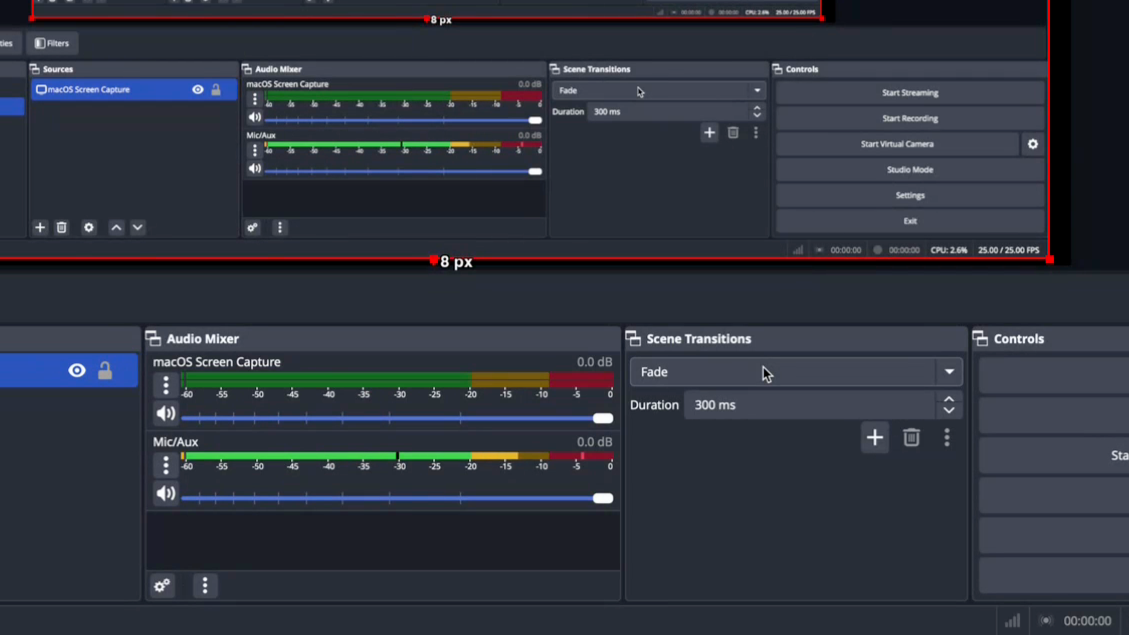Image resolution: width=1129 pixels, height=635 pixels.
Task: Open the Filters button above Sources
Action: tap(52, 43)
